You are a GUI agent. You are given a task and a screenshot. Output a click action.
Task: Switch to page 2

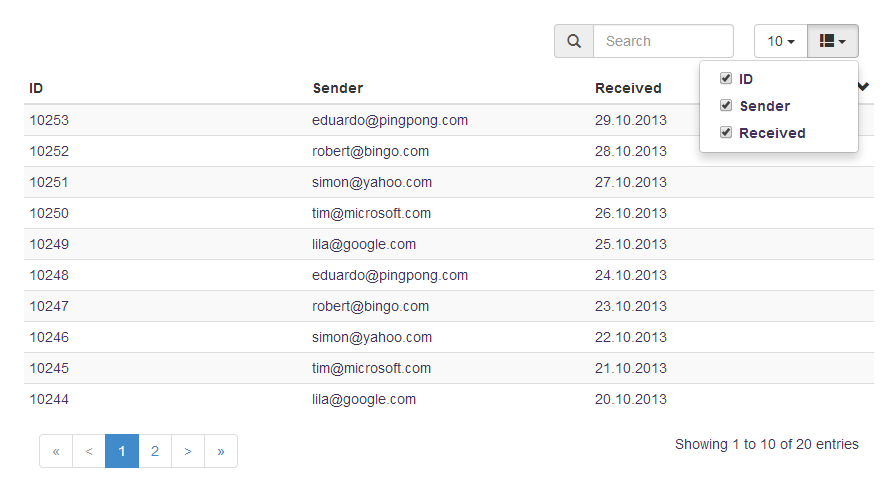(x=155, y=451)
